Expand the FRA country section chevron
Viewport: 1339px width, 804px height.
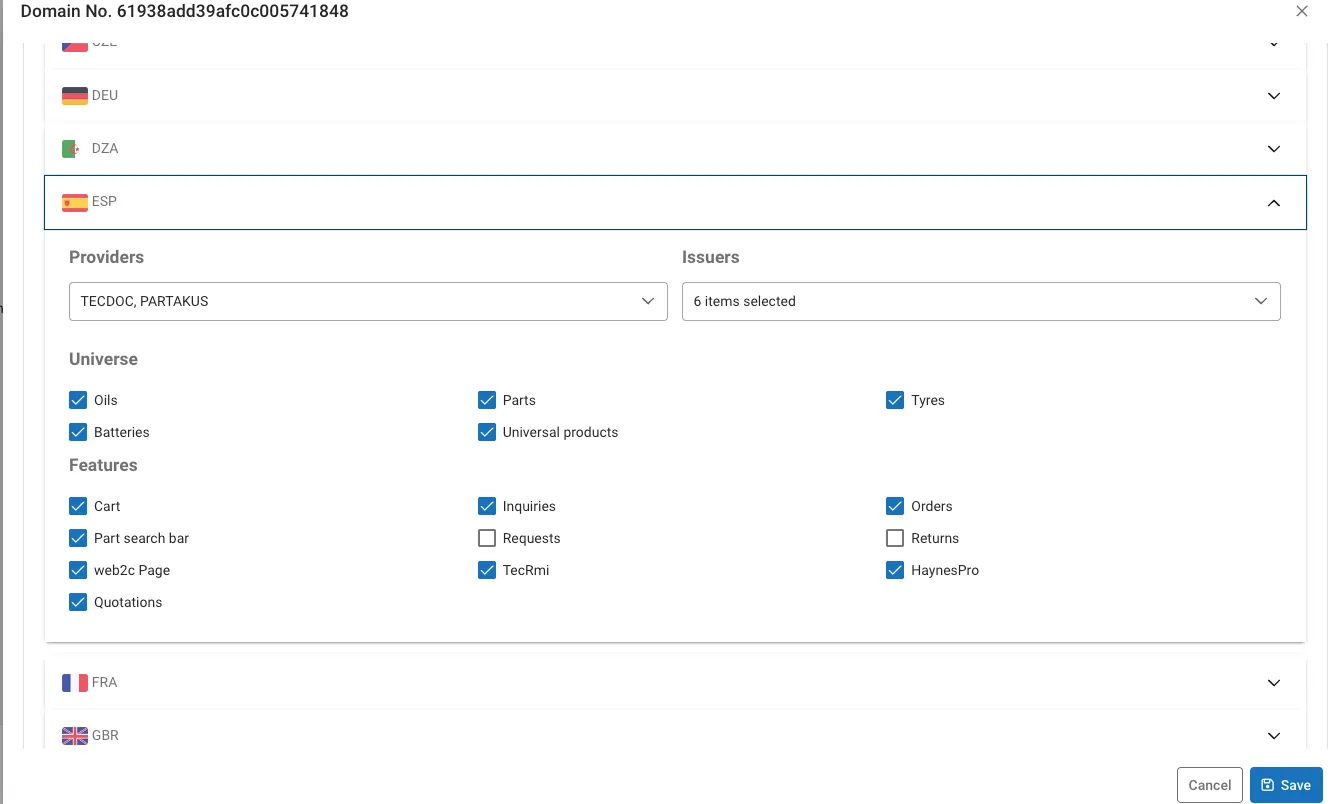pyautogui.click(x=1274, y=683)
